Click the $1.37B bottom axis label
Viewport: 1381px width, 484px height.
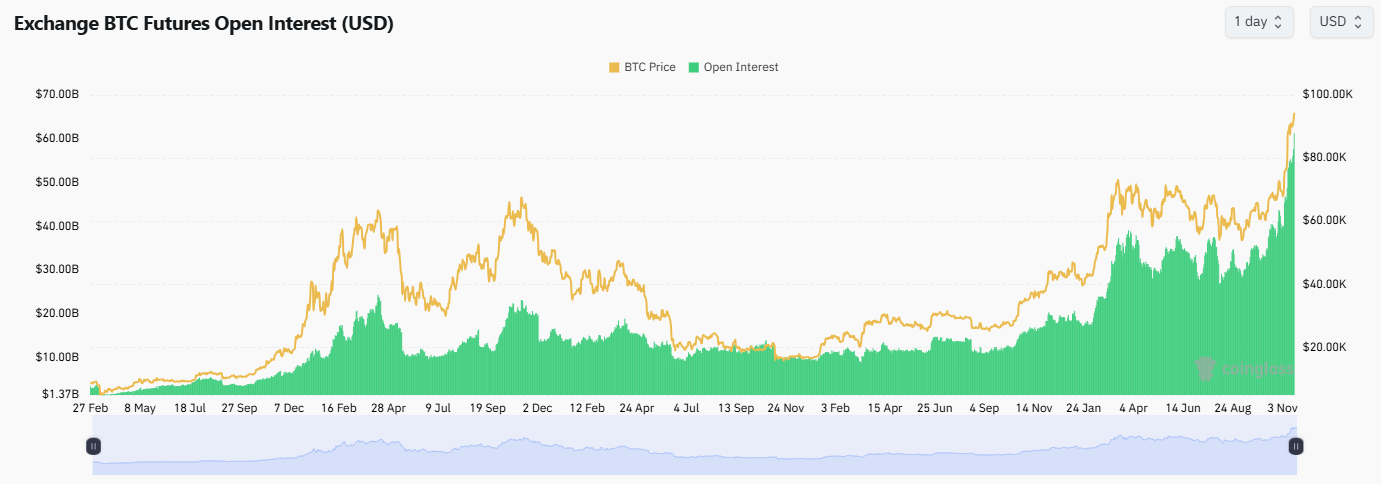pyautogui.click(x=61, y=394)
